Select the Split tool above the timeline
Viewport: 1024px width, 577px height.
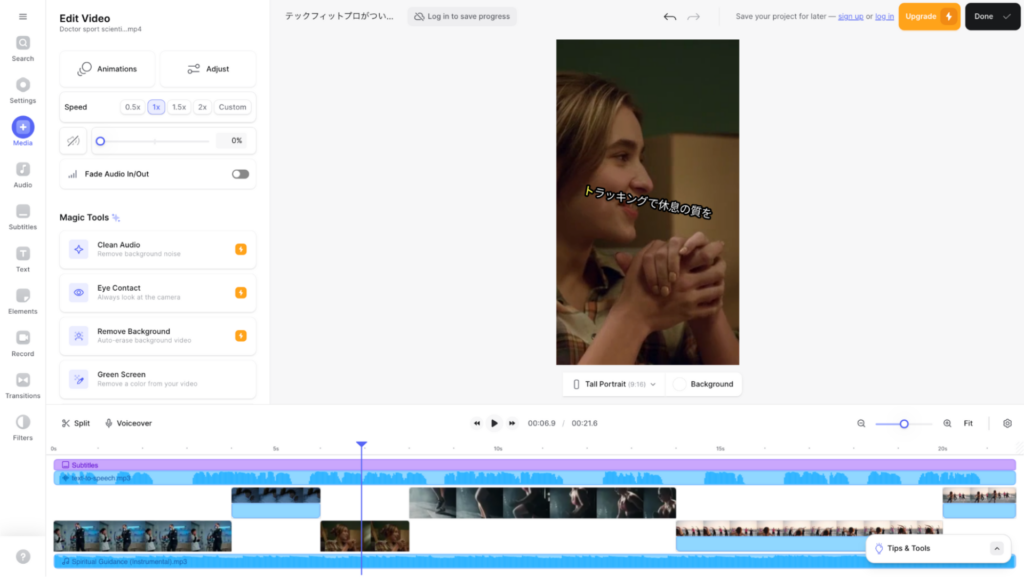(75, 423)
